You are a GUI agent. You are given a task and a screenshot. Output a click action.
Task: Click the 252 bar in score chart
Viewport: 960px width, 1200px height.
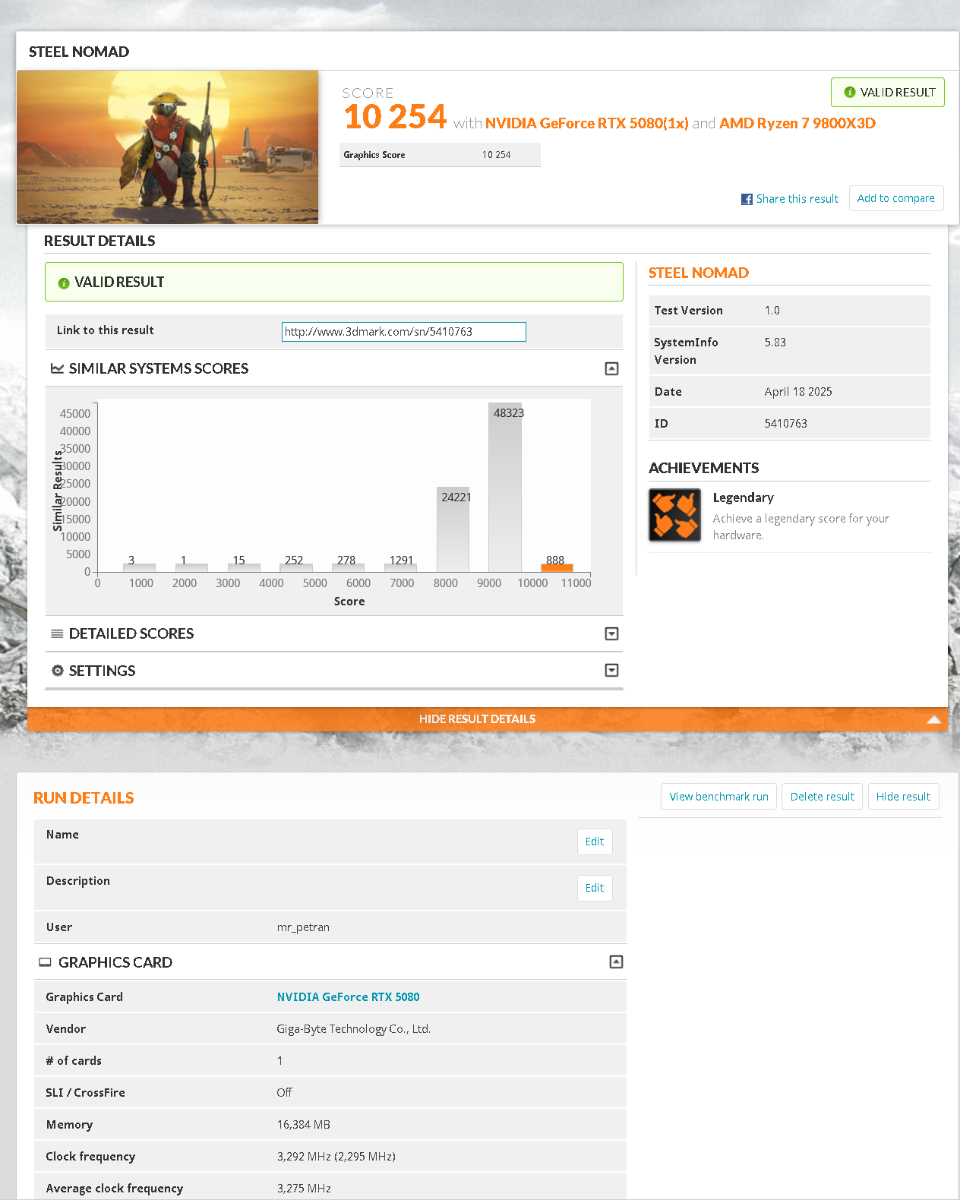296,567
